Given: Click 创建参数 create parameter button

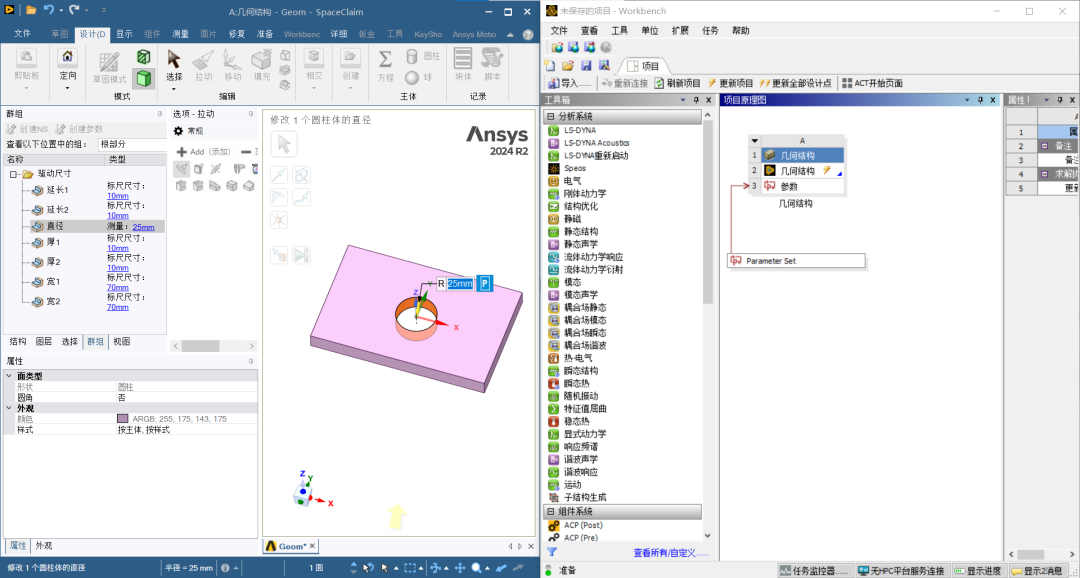Looking at the screenshot, I should coord(79,129).
